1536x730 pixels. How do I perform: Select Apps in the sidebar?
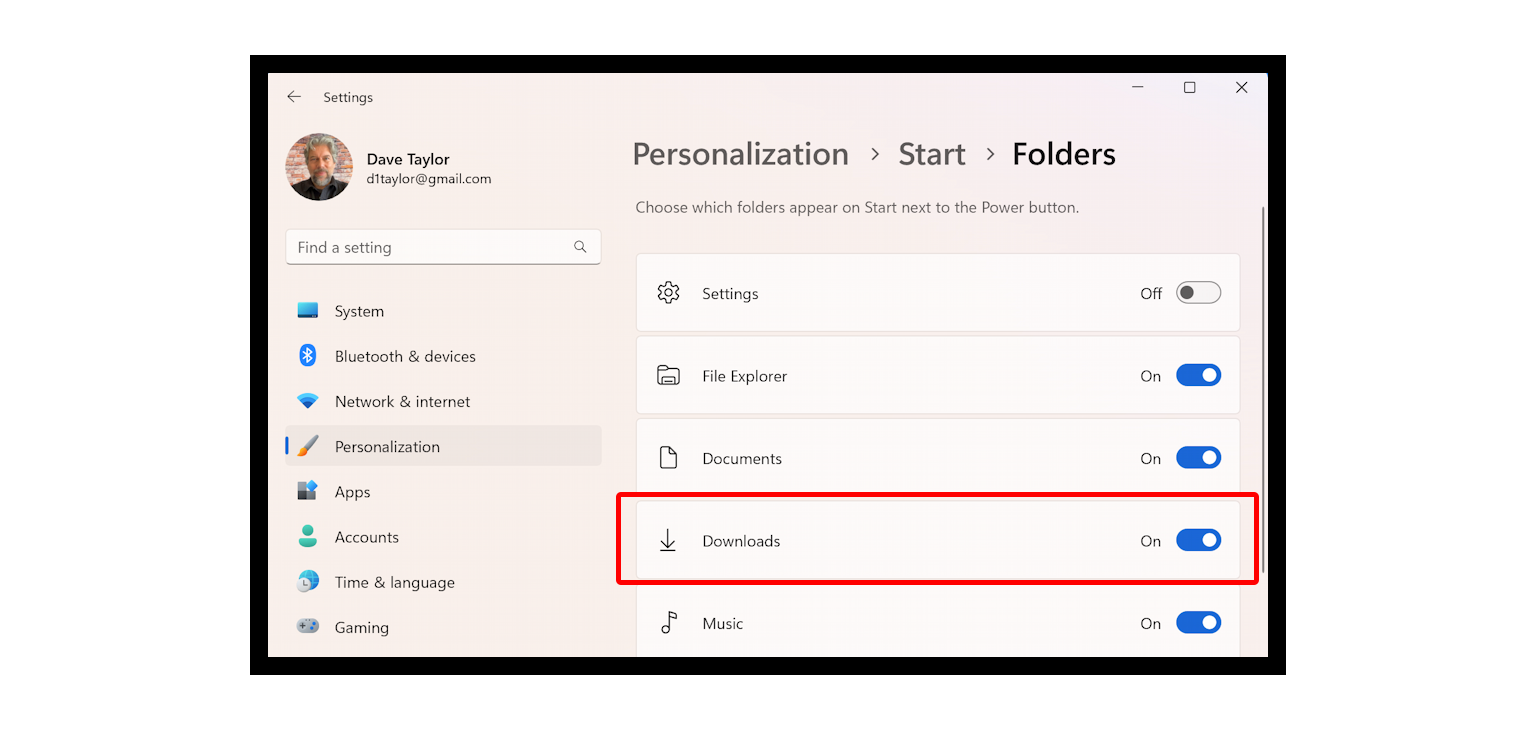pos(352,491)
